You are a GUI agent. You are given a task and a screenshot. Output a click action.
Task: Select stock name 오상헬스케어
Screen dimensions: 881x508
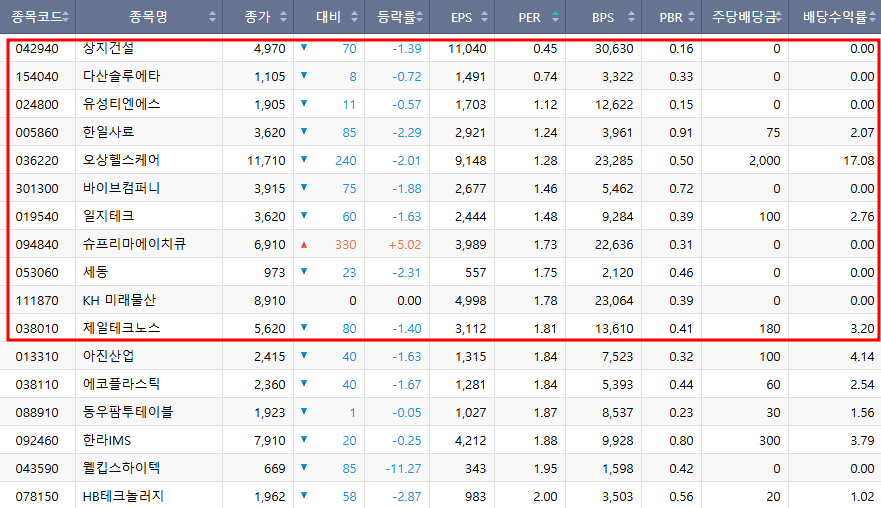pos(121,160)
